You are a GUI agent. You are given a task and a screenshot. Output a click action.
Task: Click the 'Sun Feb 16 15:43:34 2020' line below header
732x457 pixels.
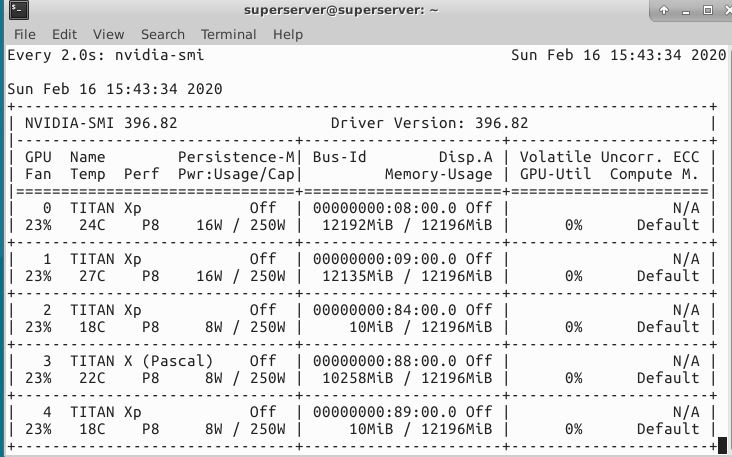pyautogui.click(x=115, y=89)
